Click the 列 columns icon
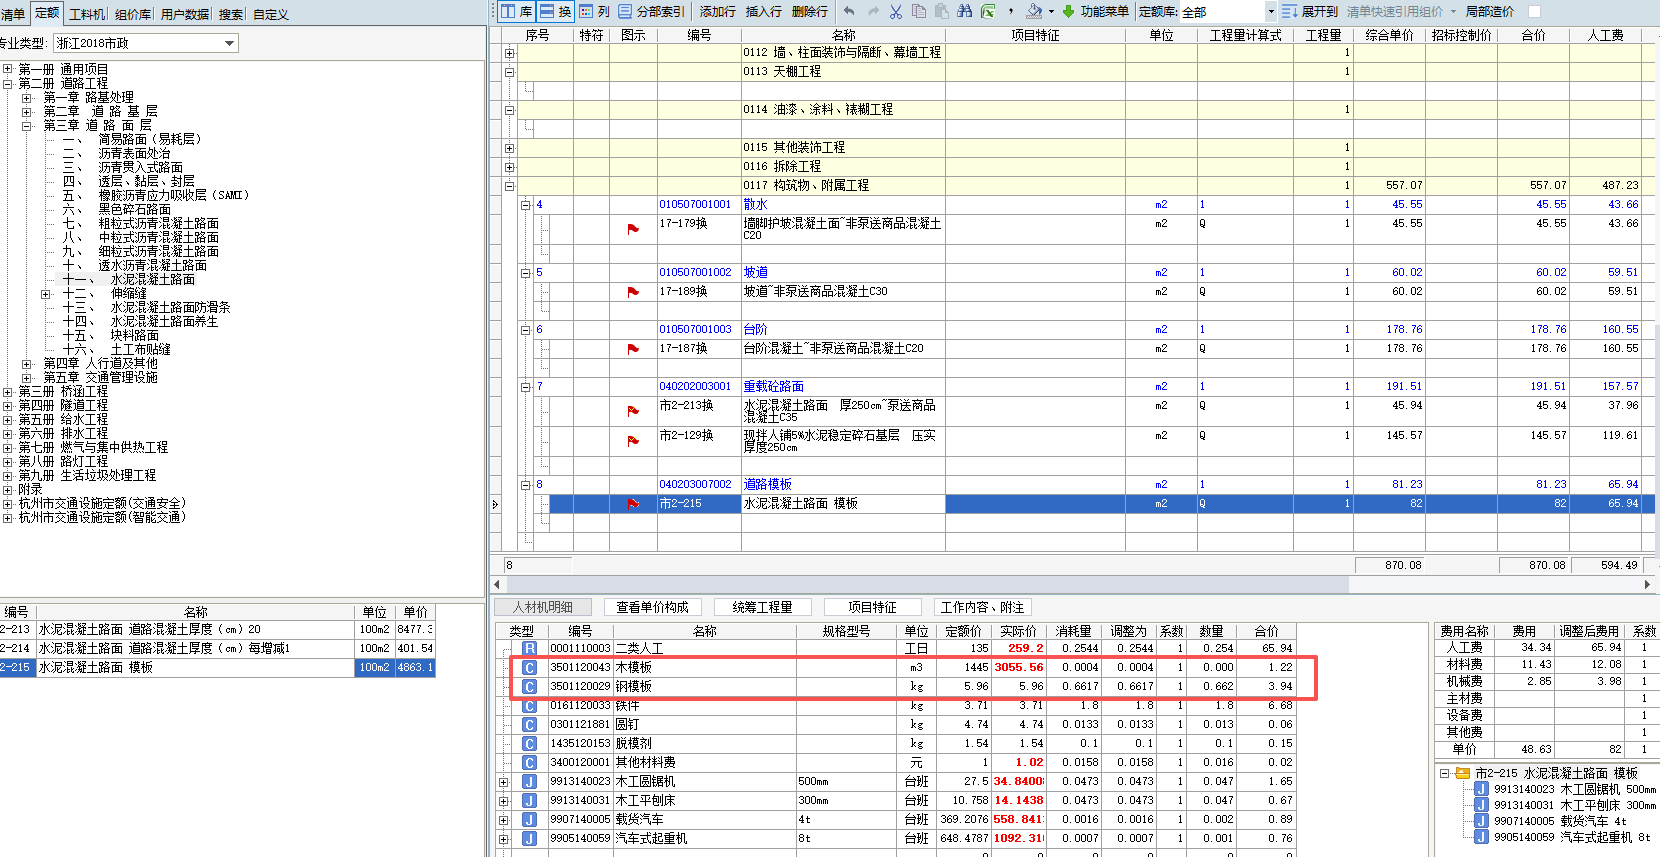 coord(586,11)
